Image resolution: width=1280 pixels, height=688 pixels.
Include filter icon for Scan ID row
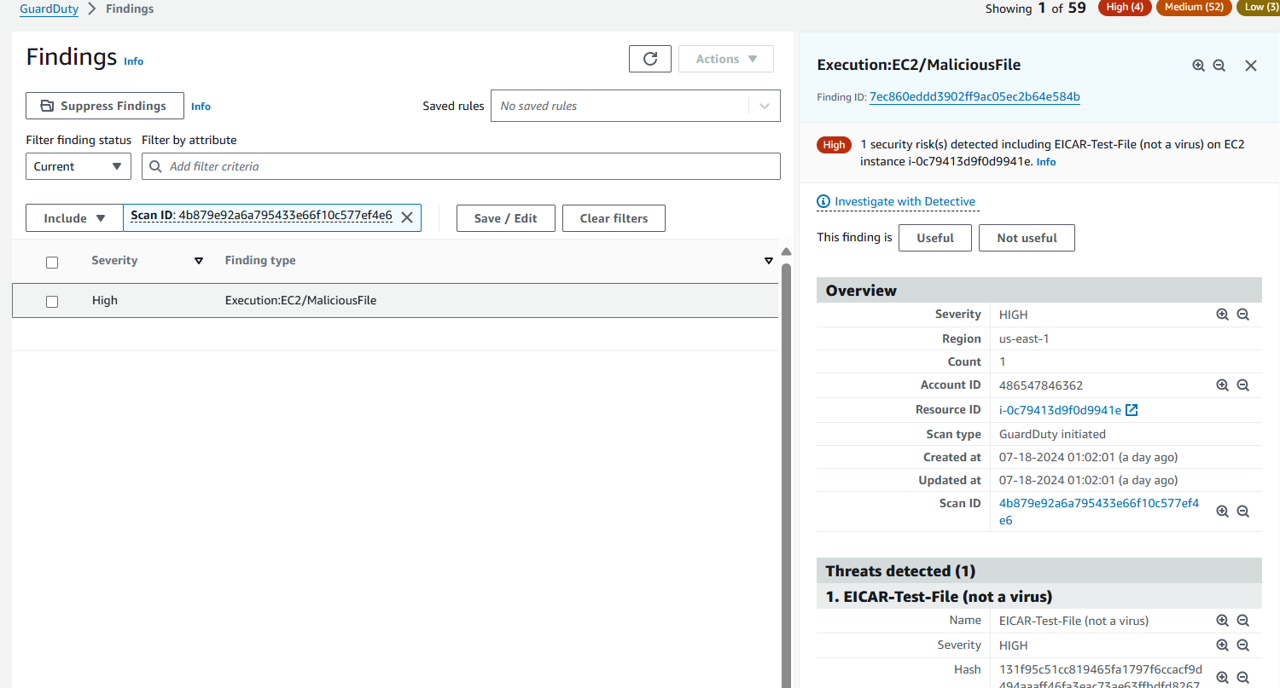(x=1222, y=511)
